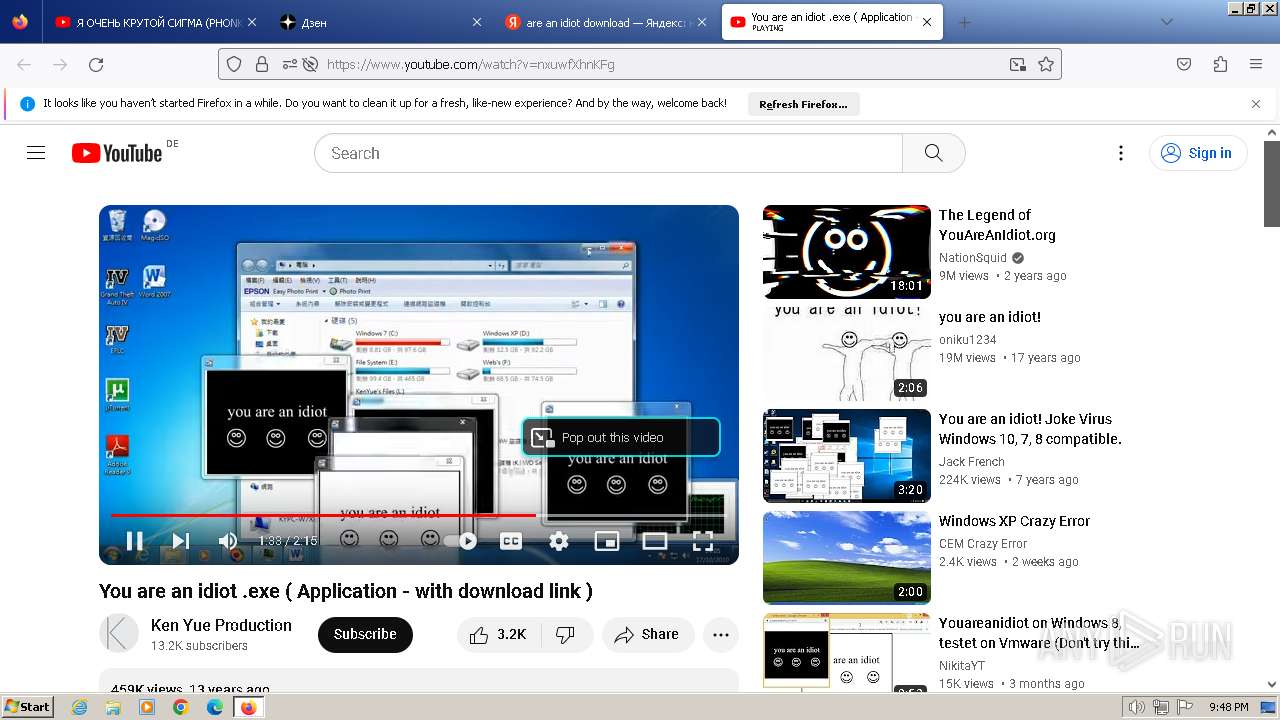Open 'Youareanidiot on Windows 8' thumbnail
The height and width of the screenshot is (720, 1280).
tap(847, 652)
